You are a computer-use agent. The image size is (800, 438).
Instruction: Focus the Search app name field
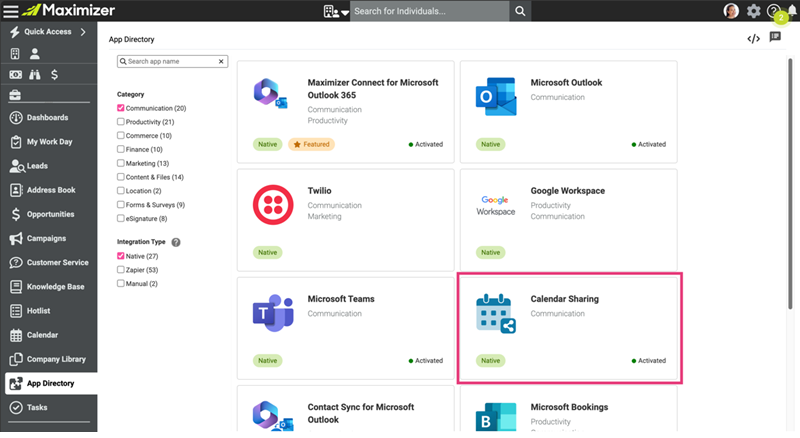(170, 61)
